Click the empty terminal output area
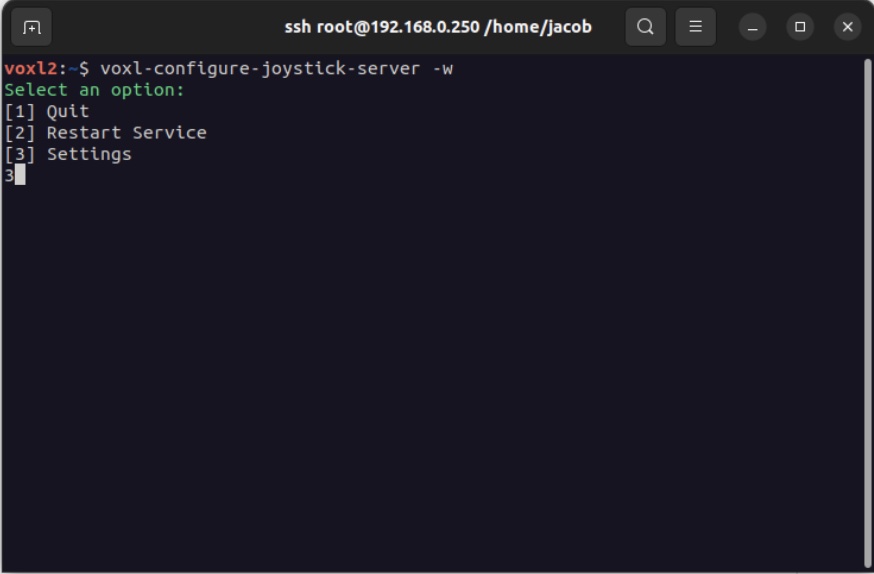 tap(430, 380)
